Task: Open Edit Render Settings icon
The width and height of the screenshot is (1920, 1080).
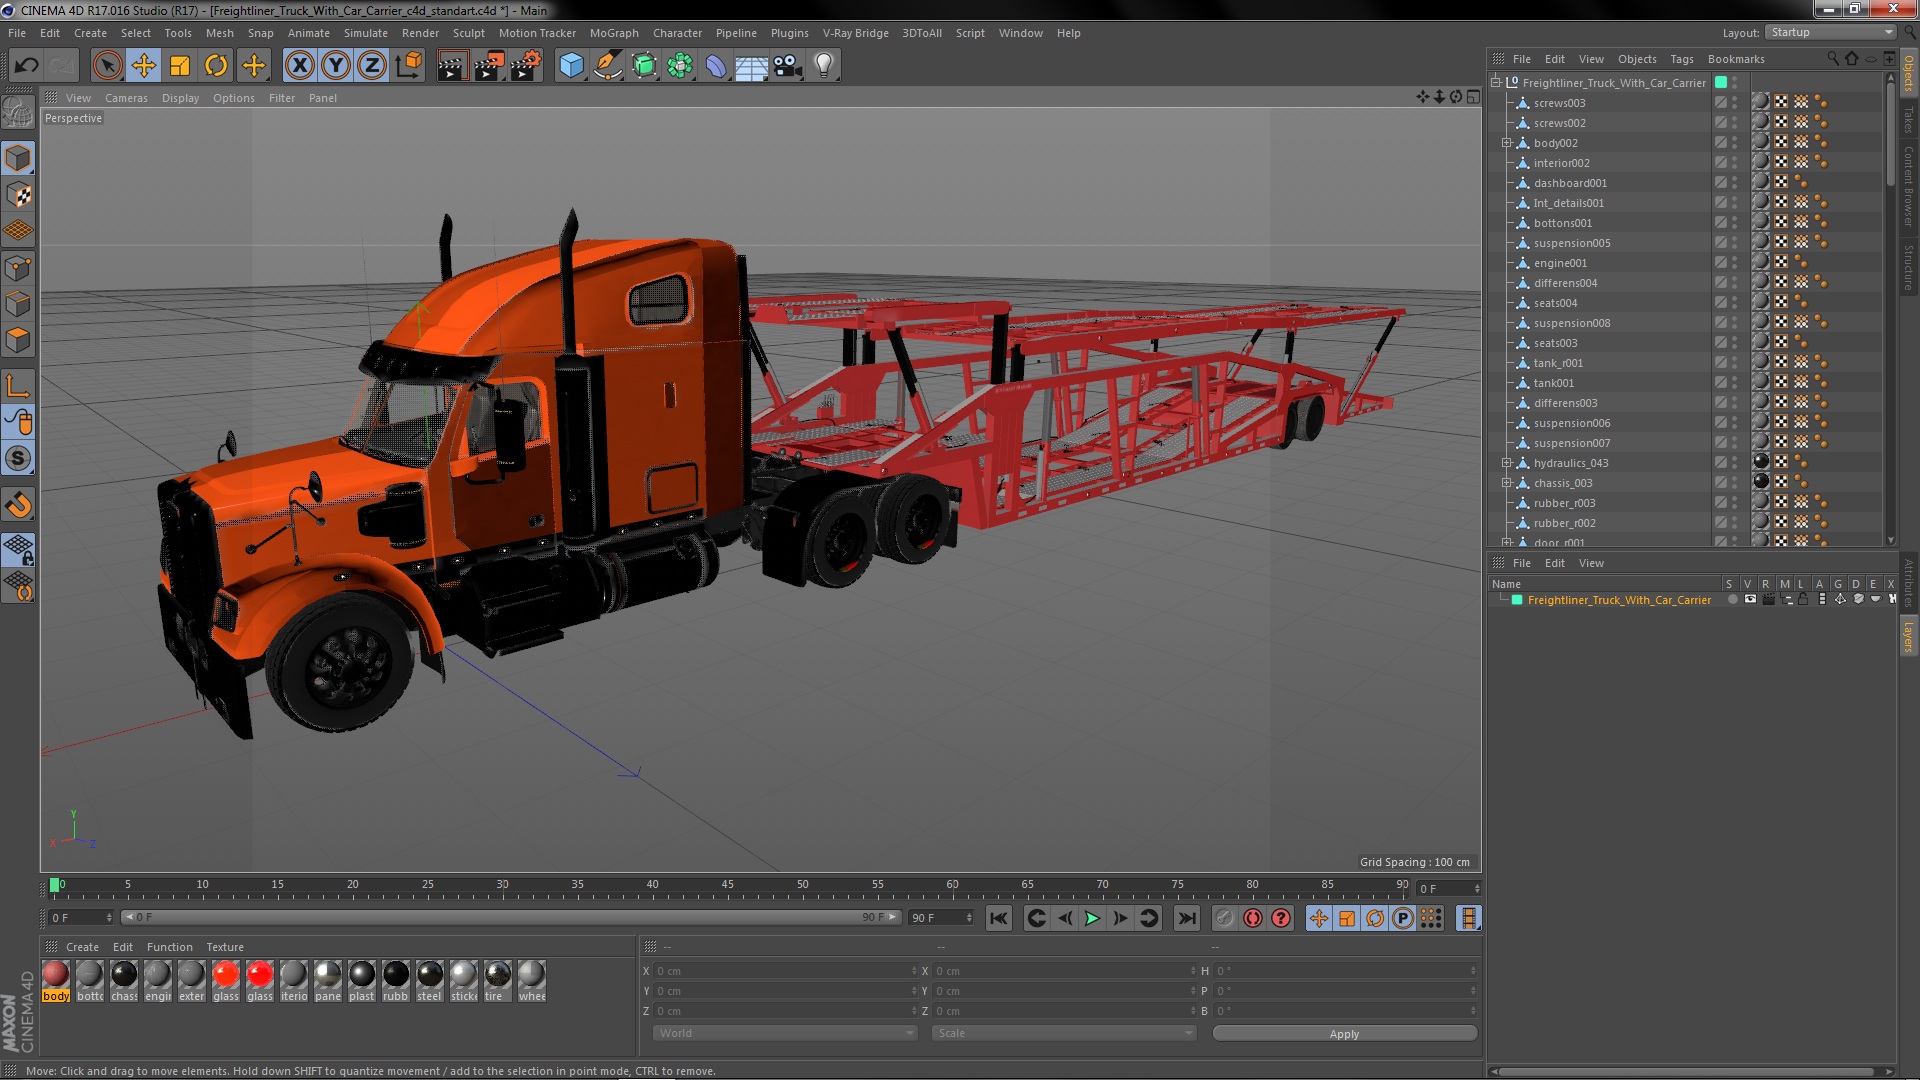Action: pyautogui.click(x=526, y=66)
